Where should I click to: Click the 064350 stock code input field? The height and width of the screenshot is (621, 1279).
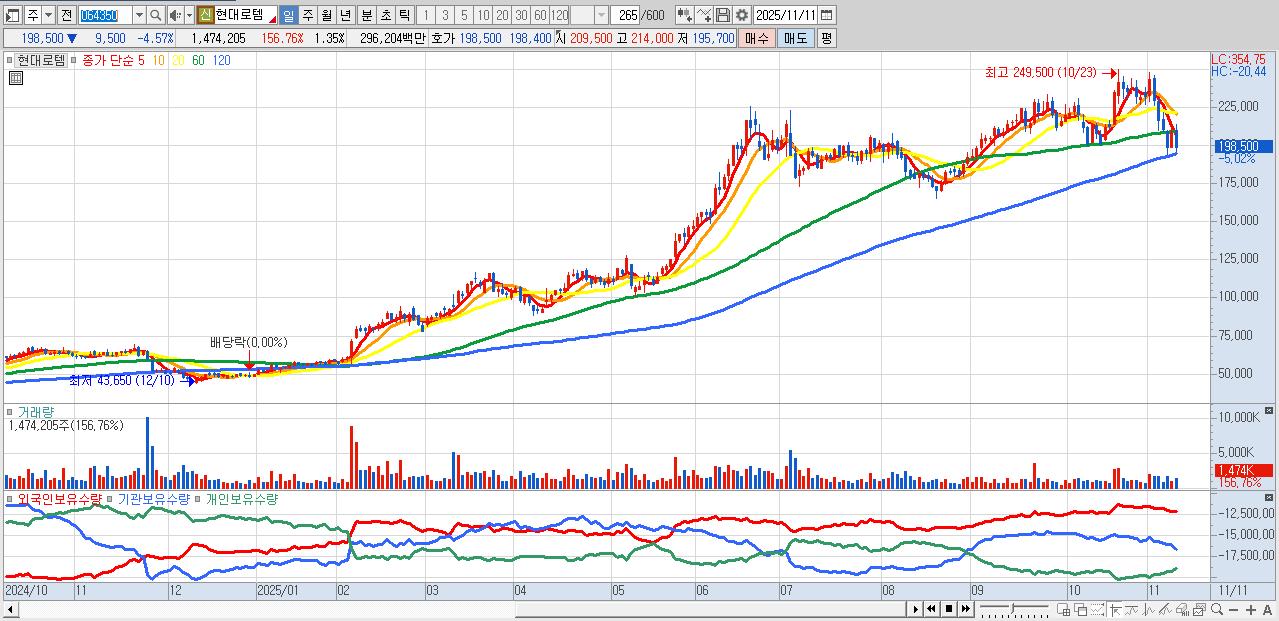click(x=106, y=15)
